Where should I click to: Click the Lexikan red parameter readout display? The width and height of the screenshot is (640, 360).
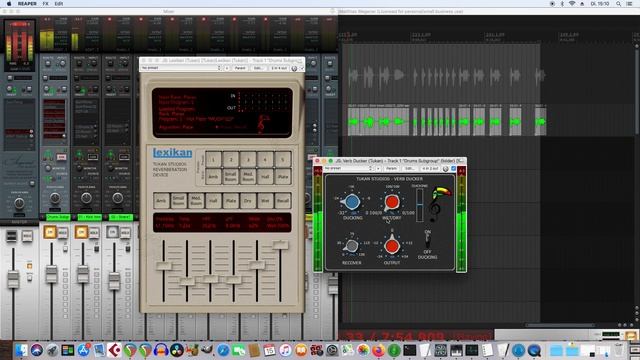(222, 222)
